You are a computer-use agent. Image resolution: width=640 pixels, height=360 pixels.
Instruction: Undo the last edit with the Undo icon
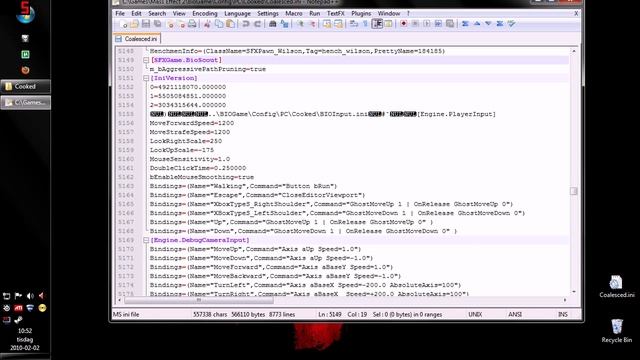246,24
